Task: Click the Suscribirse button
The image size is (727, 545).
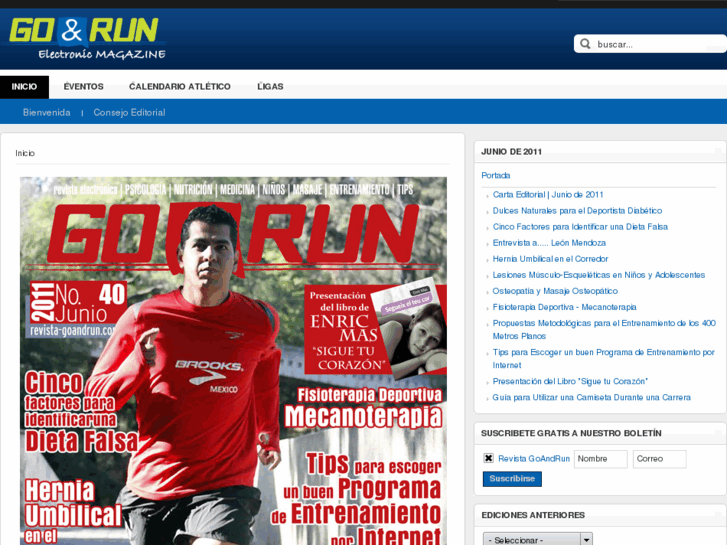Action: click(x=512, y=479)
